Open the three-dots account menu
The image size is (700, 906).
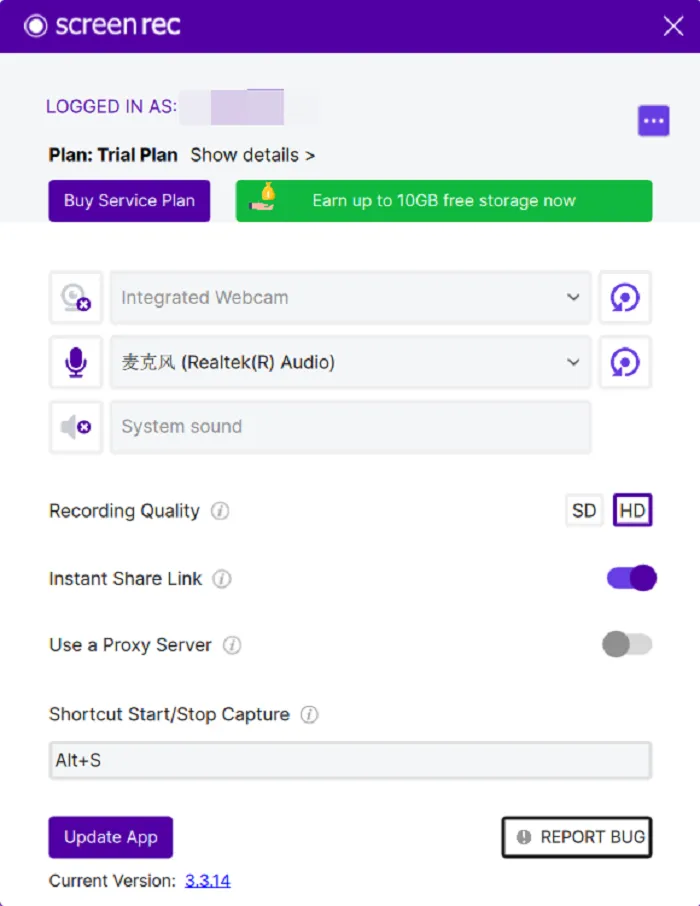pos(653,121)
